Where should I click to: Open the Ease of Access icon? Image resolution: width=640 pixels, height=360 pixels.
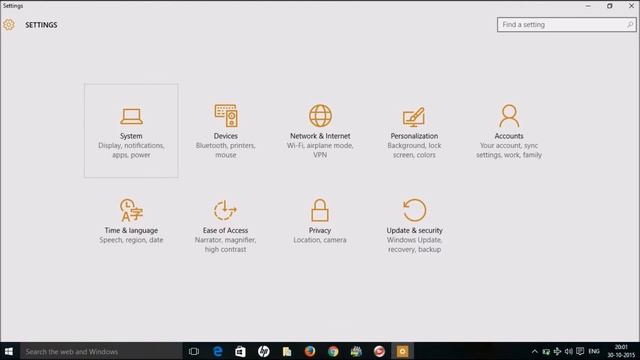pos(225,210)
